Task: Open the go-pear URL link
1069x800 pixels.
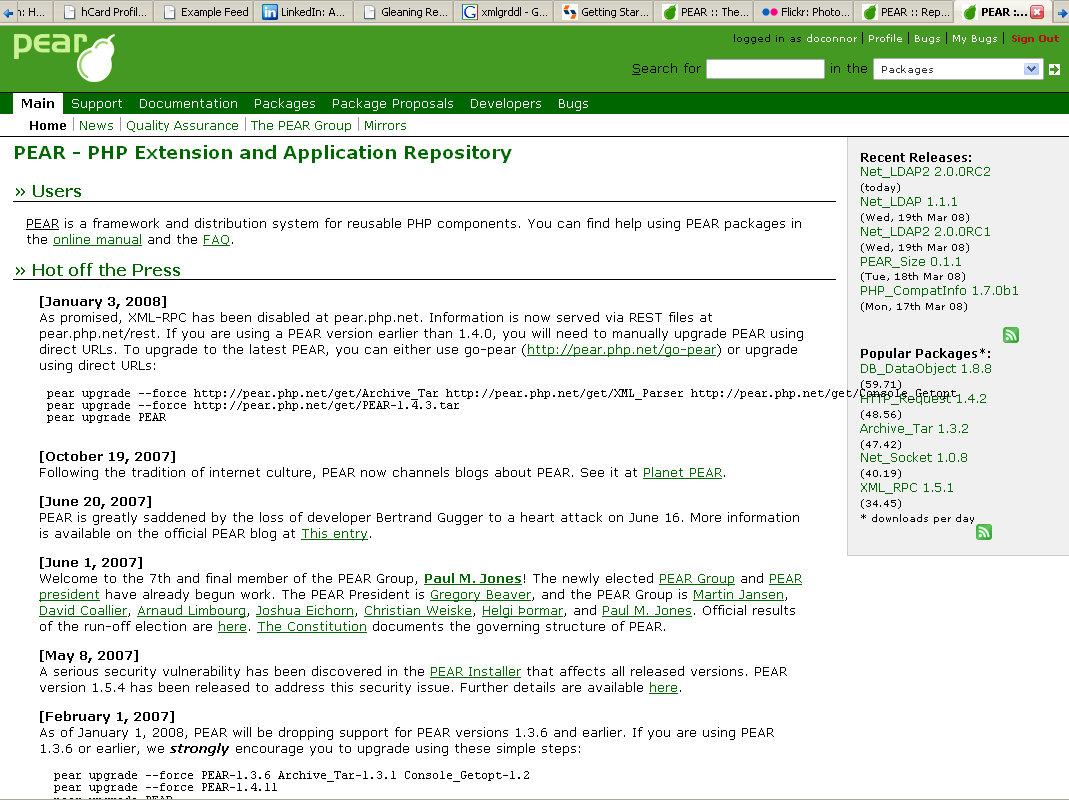Action: pyautogui.click(x=621, y=350)
